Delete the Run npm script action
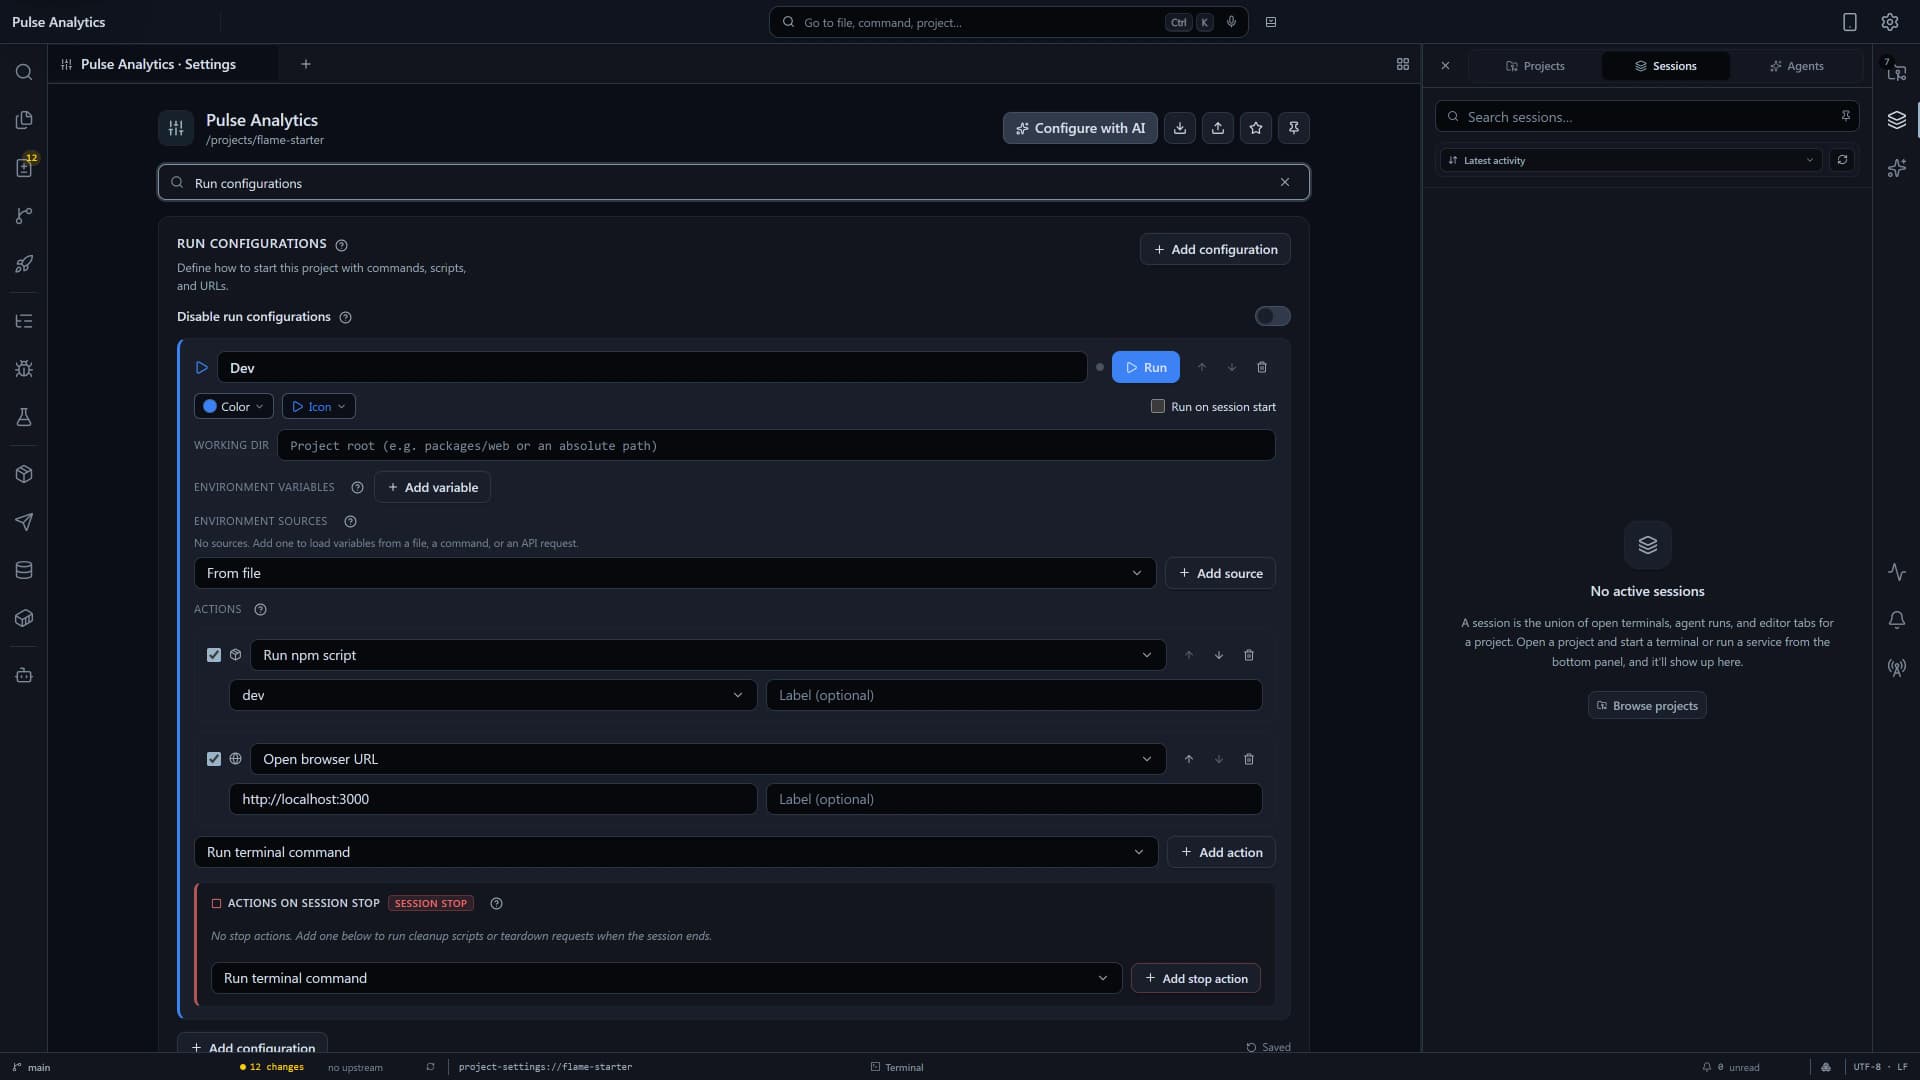Viewport: 1920px width, 1080px height. tap(1249, 655)
